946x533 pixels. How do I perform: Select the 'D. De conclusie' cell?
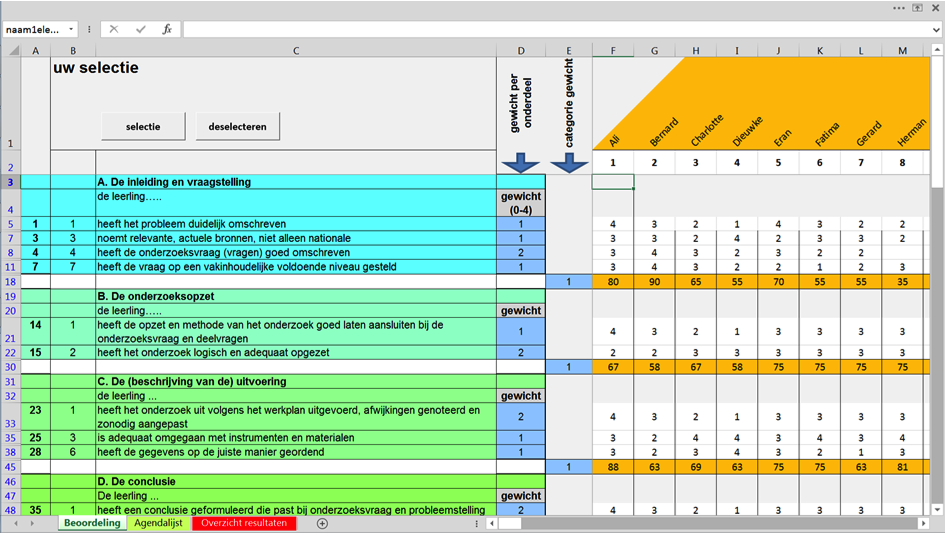296,482
